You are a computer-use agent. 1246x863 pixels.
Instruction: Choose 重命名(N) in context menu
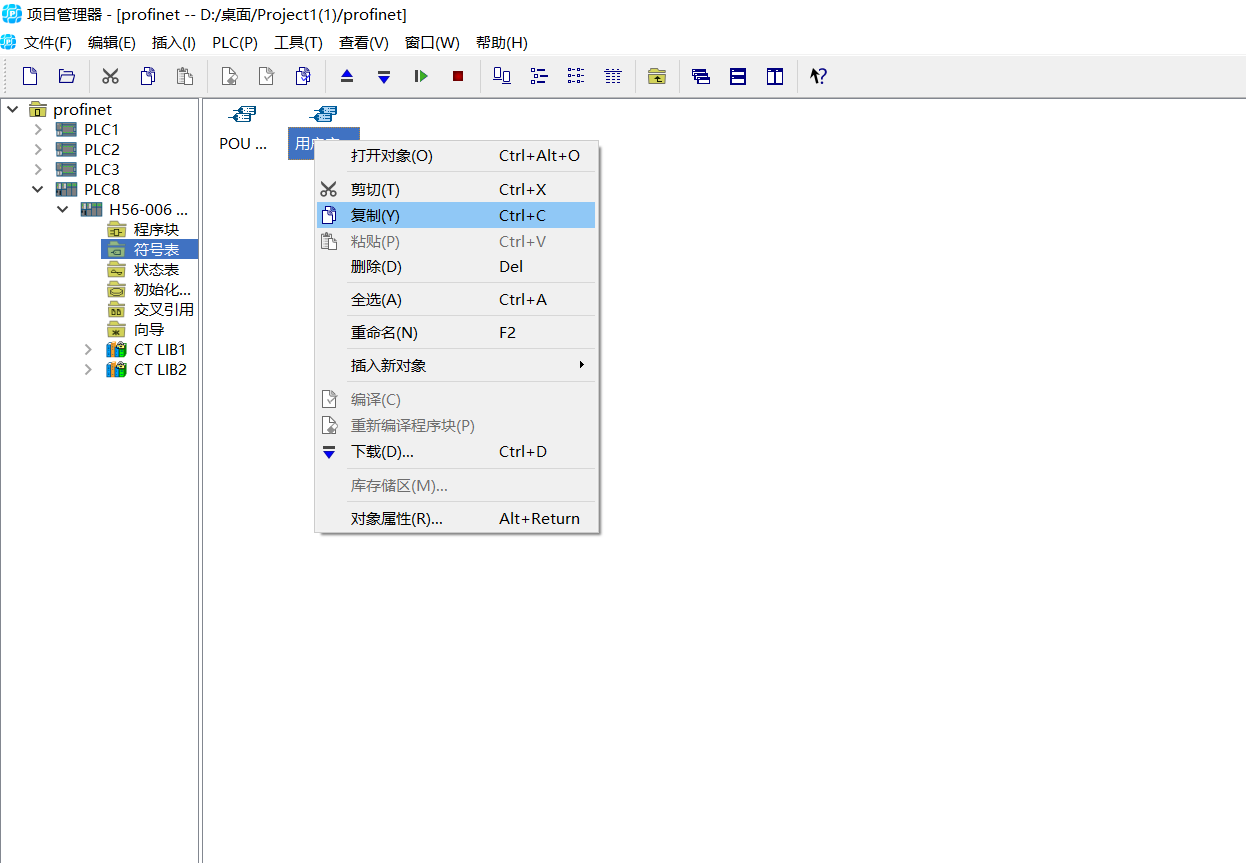pos(456,332)
